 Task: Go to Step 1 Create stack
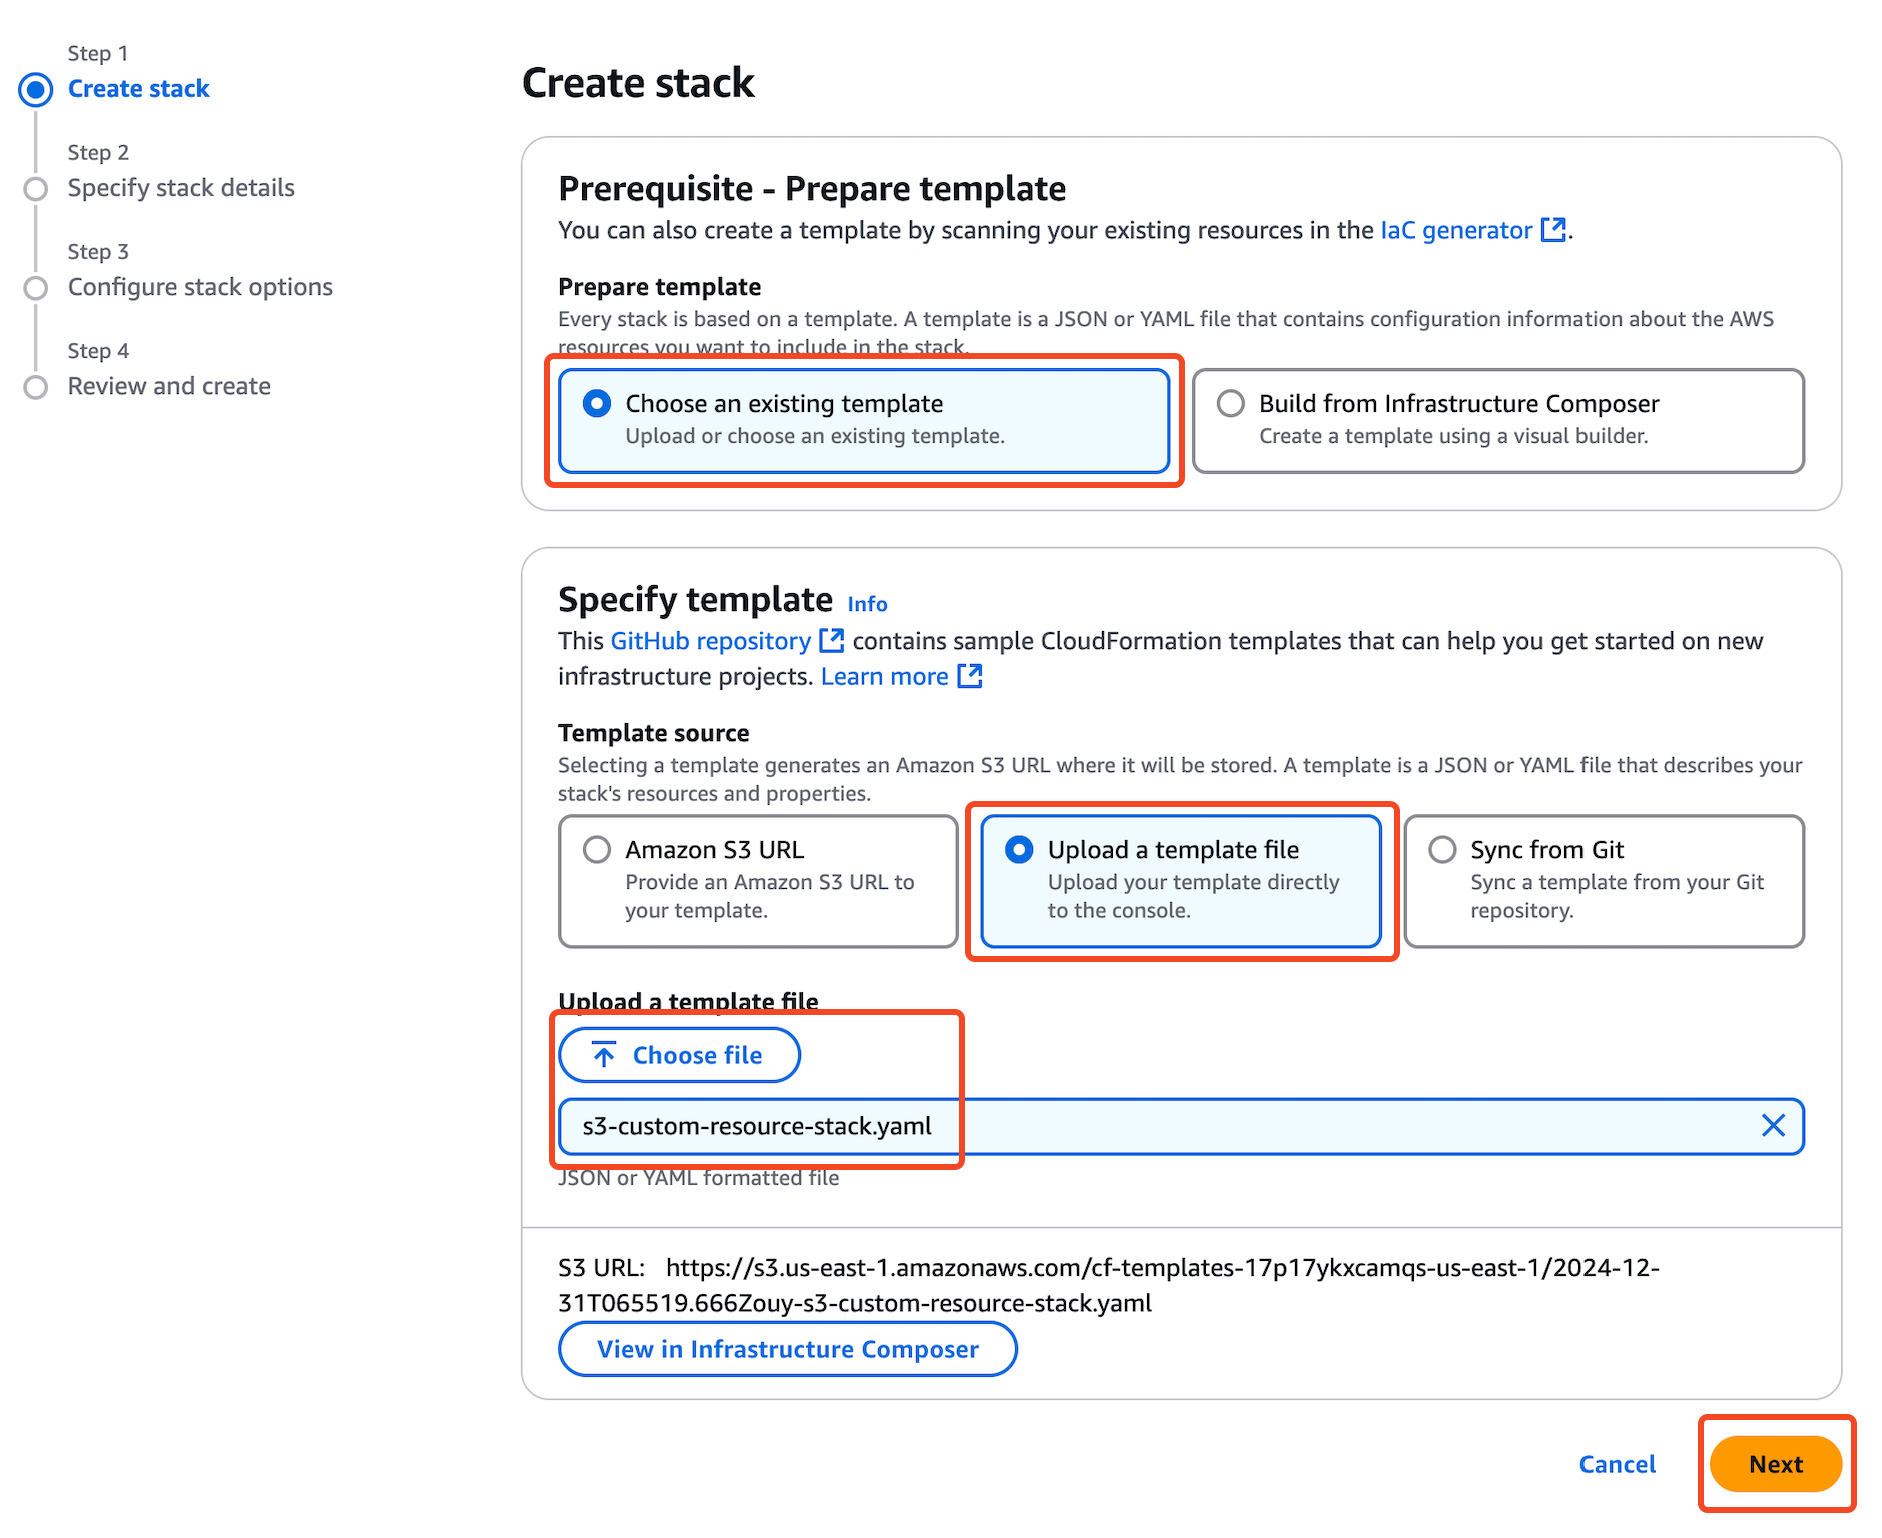(x=138, y=89)
